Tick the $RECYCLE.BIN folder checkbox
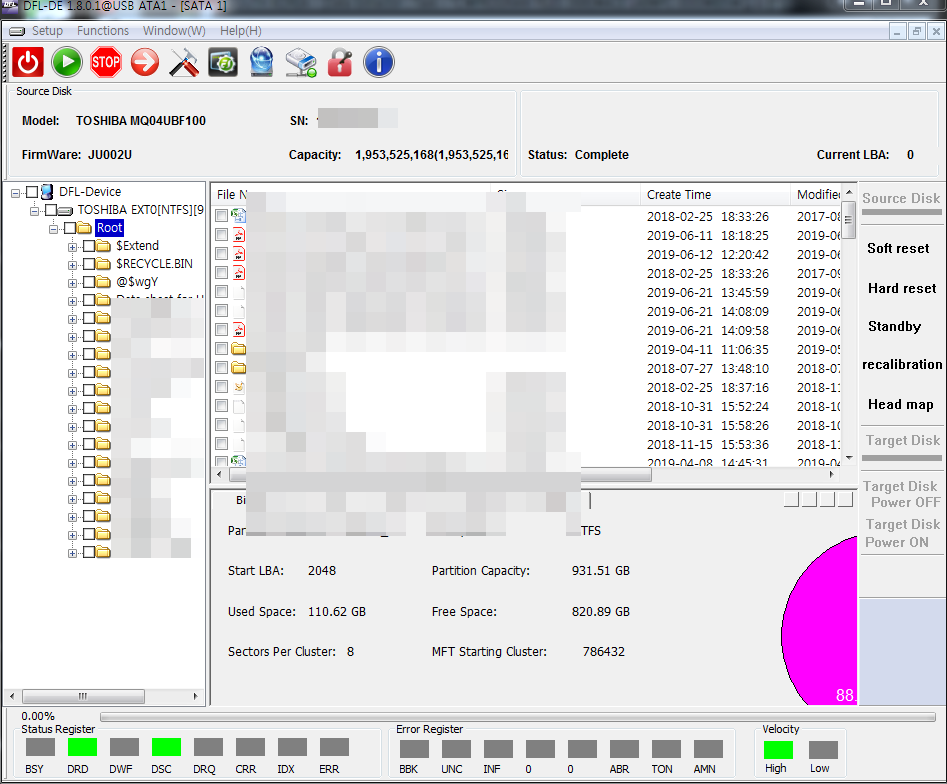947x784 pixels. pos(89,264)
